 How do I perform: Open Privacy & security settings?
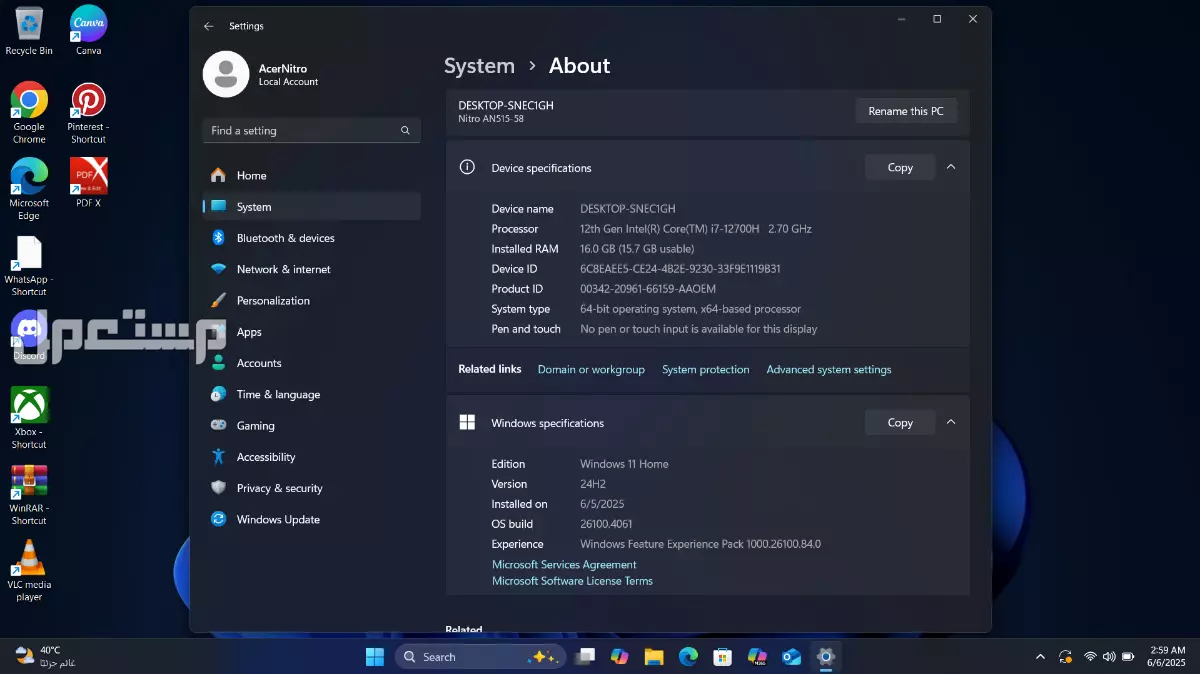coord(311,488)
